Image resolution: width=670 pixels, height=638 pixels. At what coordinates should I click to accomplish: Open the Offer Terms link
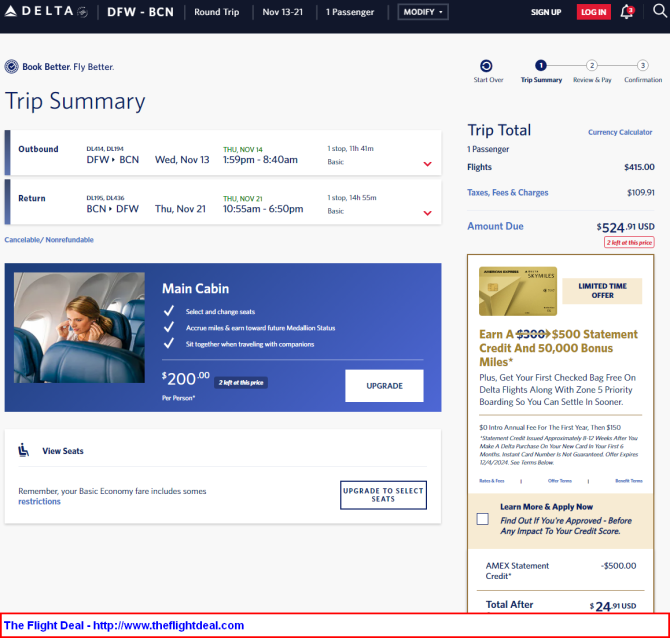559,481
